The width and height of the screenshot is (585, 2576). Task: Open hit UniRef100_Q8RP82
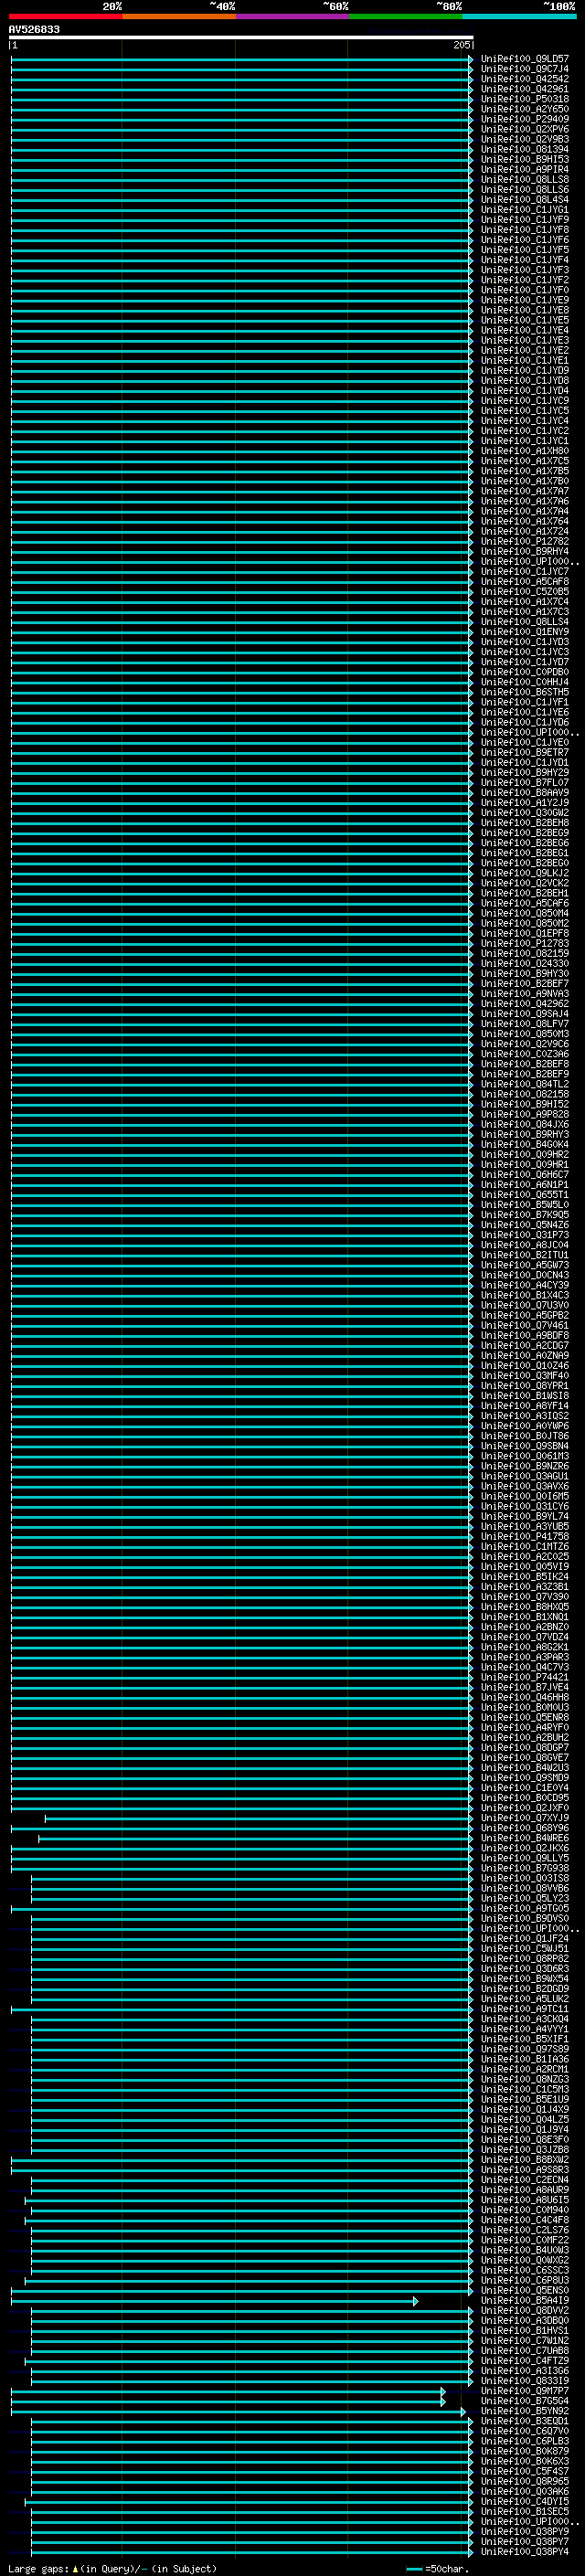tap(525, 1958)
